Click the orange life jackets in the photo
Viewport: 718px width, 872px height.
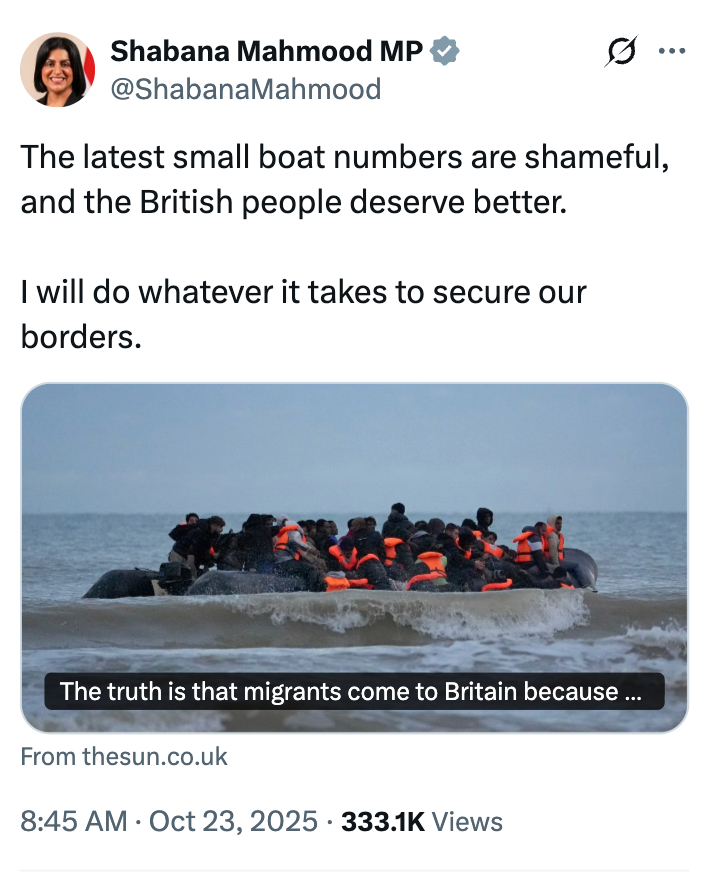tap(430, 566)
